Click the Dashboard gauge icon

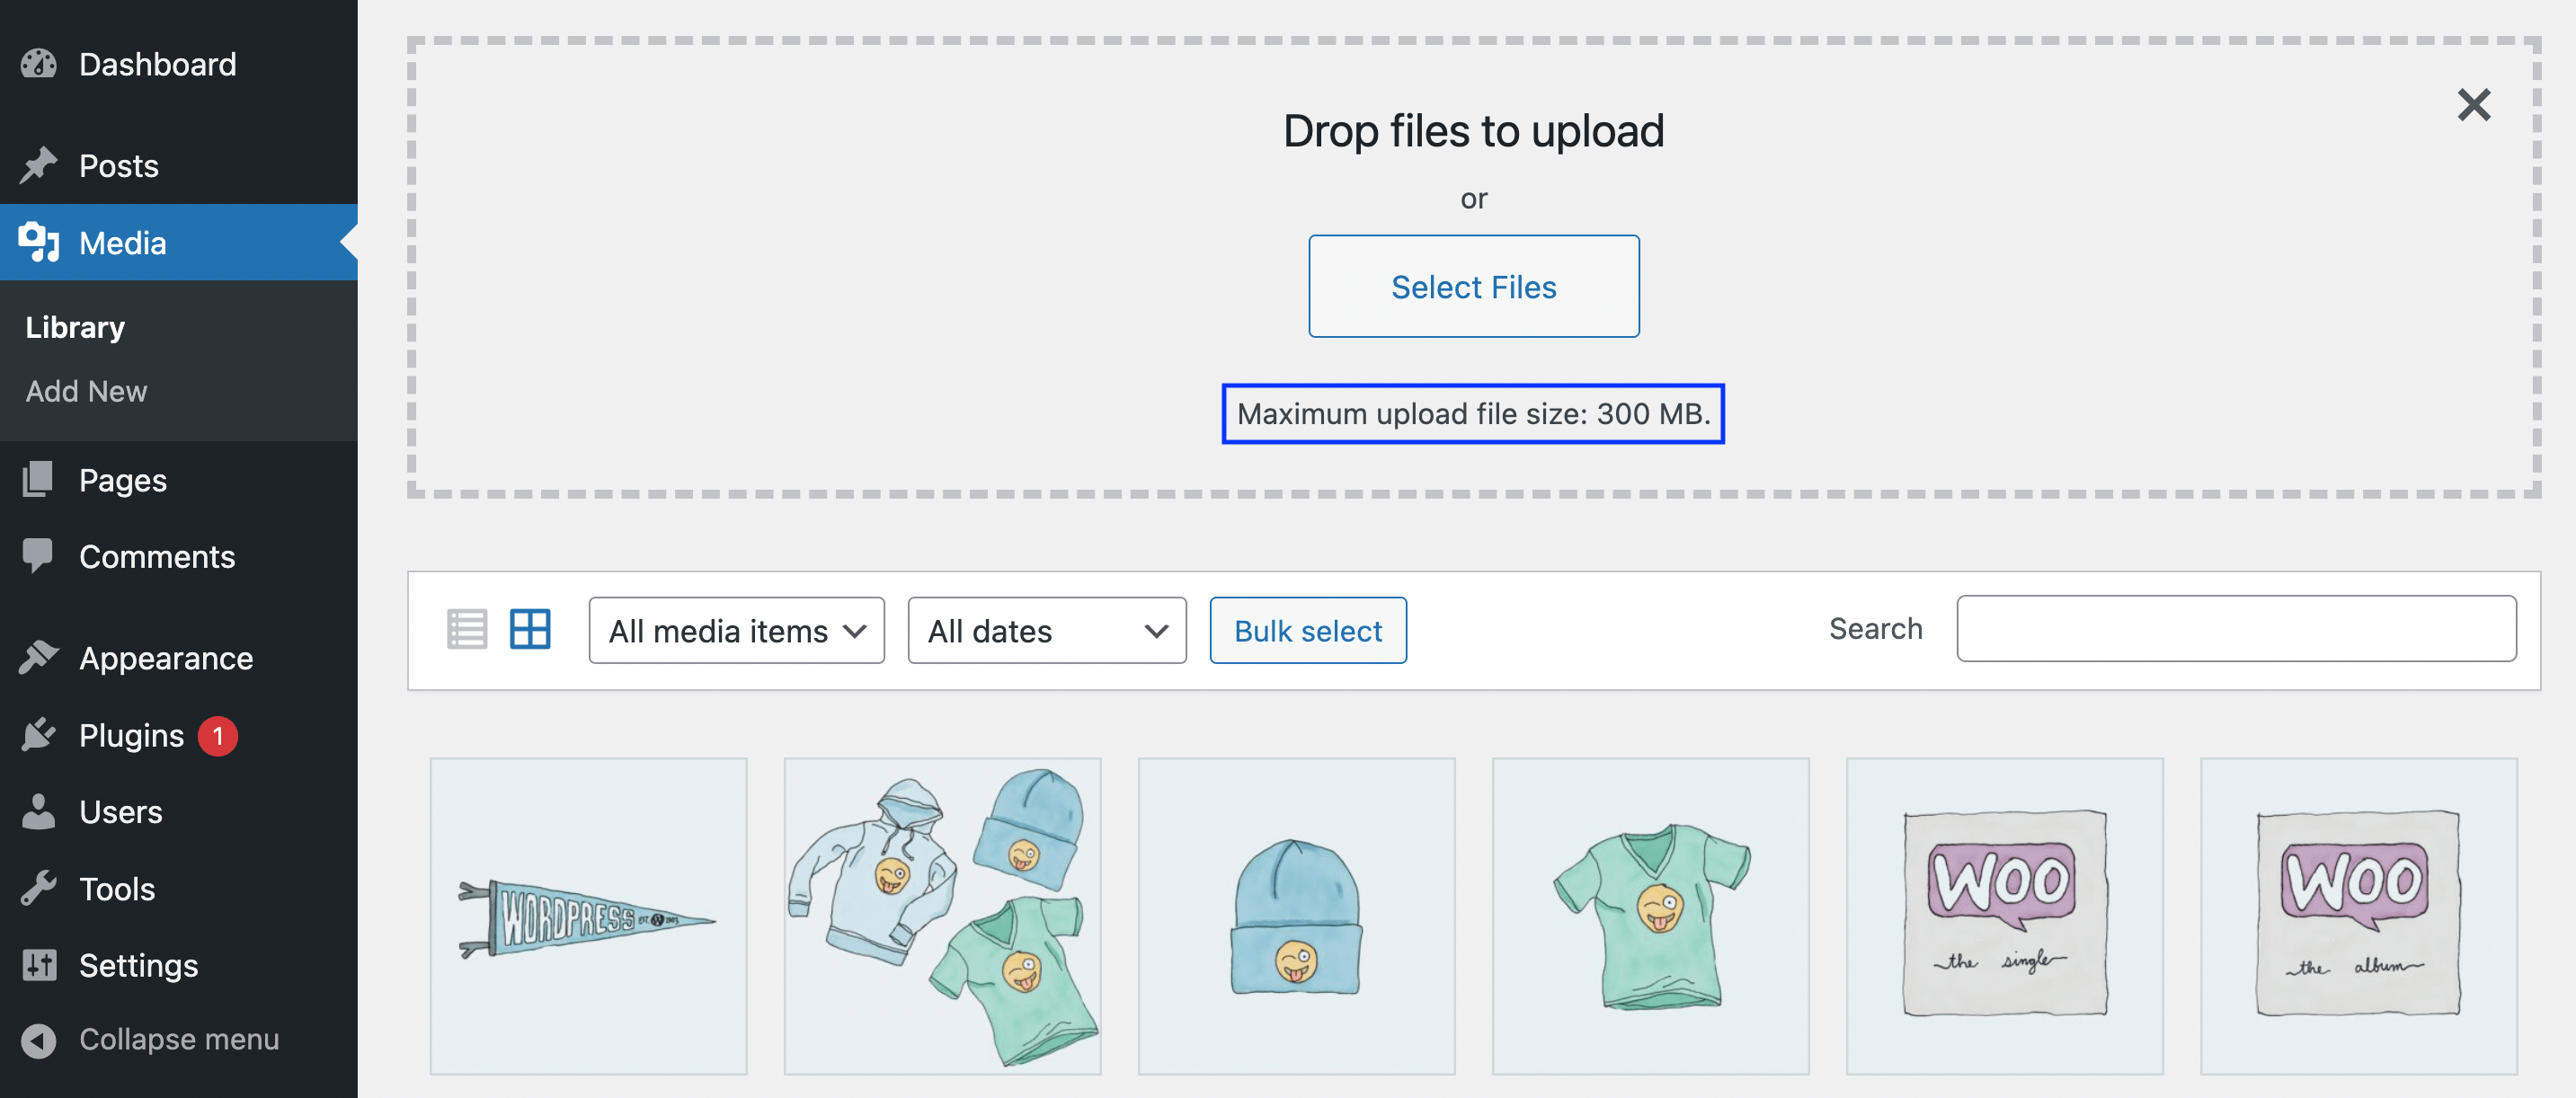(38, 64)
